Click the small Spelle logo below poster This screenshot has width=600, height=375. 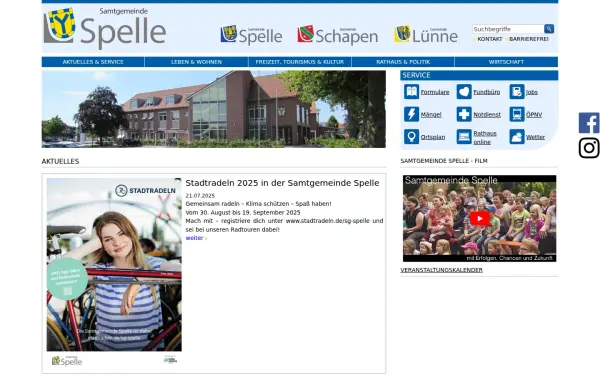pos(67,361)
